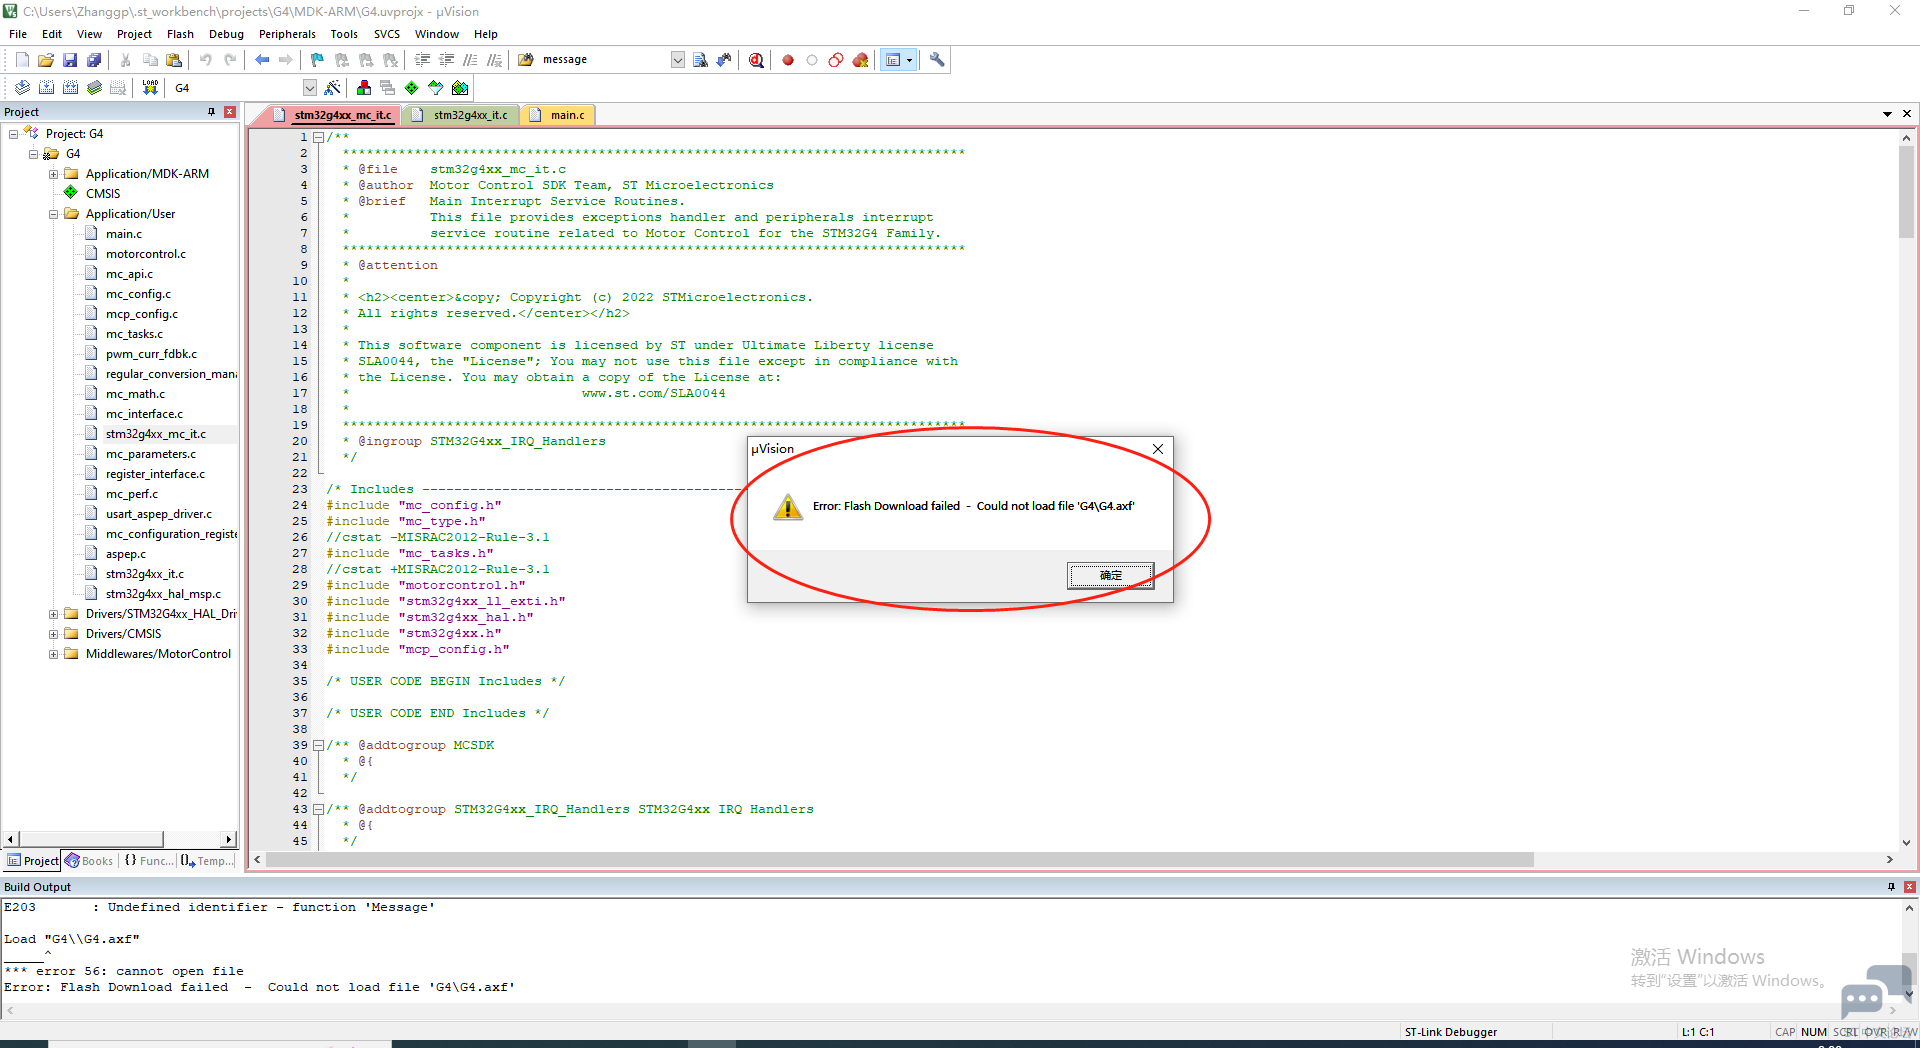Image resolution: width=1920 pixels, height=1048 pixels.
Task: Open Options for Target
Action: pos(333,88)
